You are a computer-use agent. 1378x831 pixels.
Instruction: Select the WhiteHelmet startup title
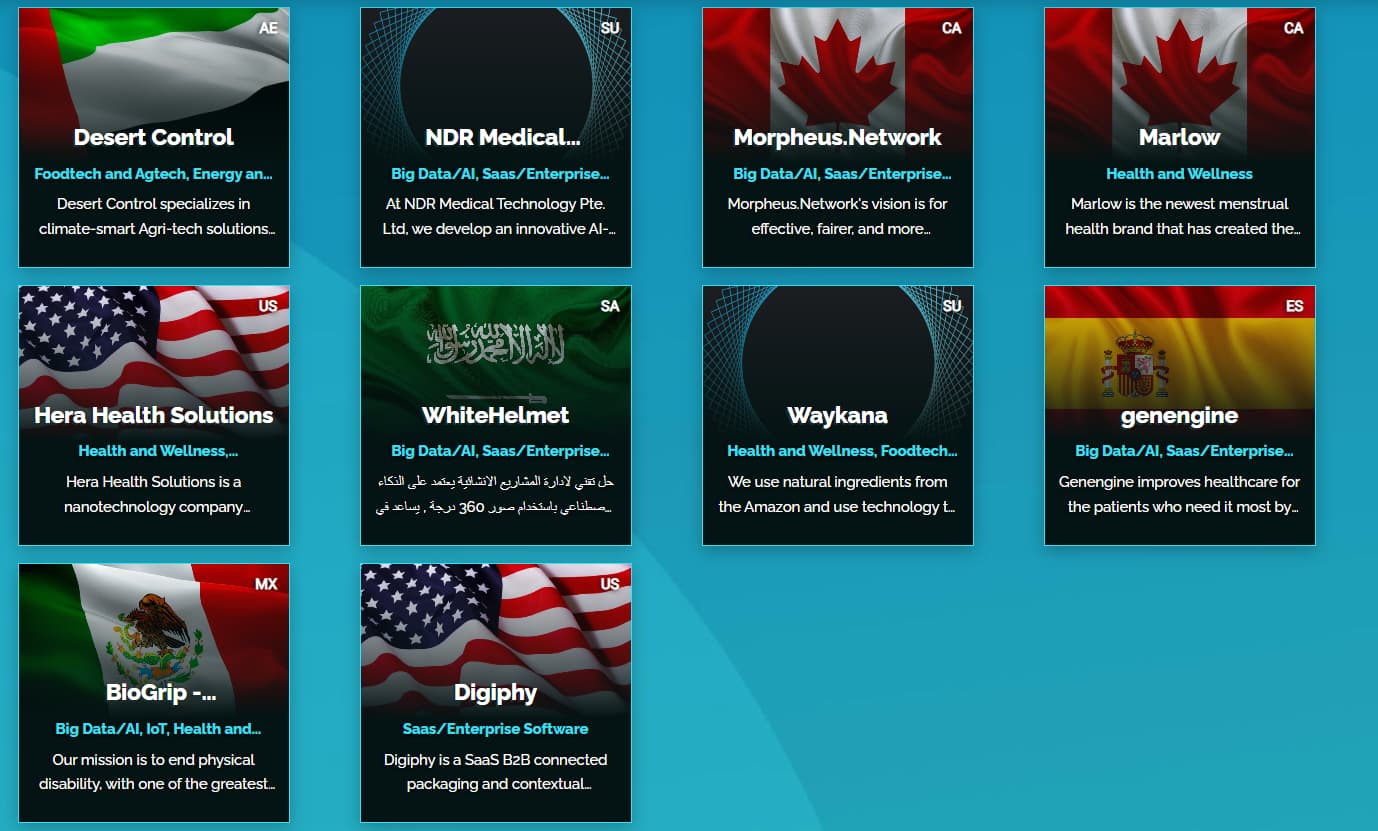click(496, 415)
